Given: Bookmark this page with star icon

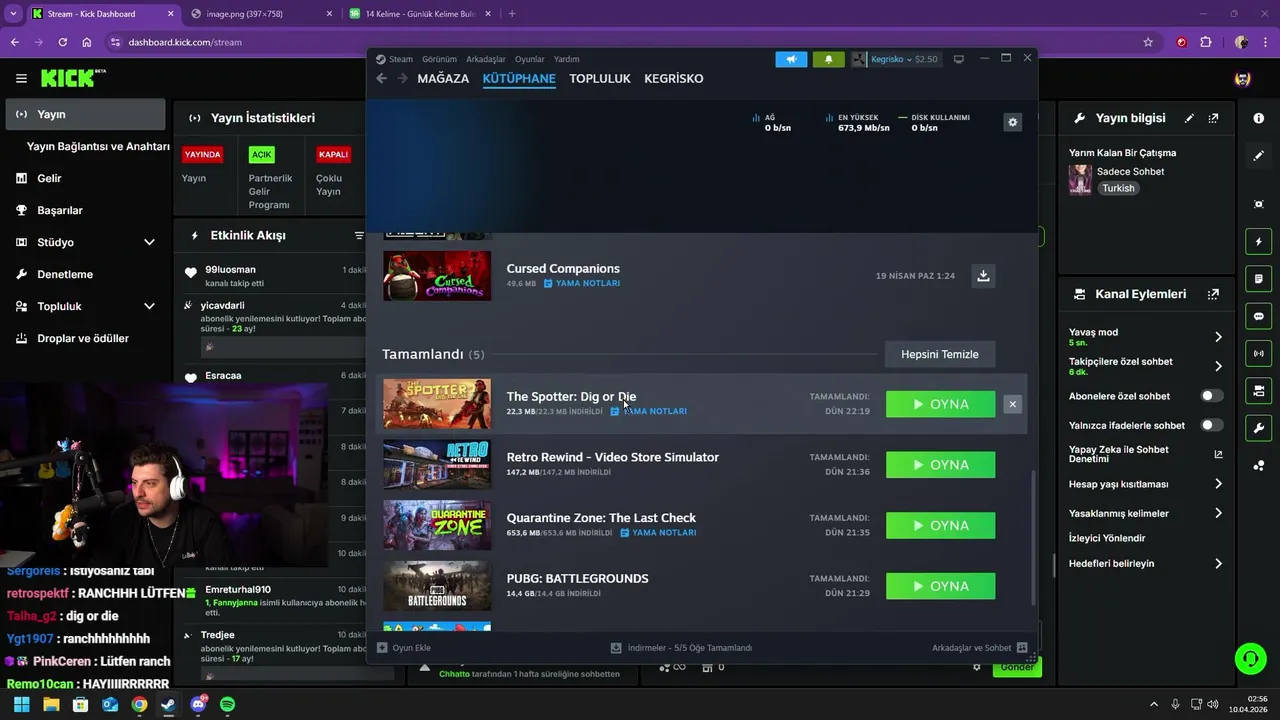Looking at the screenshot, I should click(1148, 42).
